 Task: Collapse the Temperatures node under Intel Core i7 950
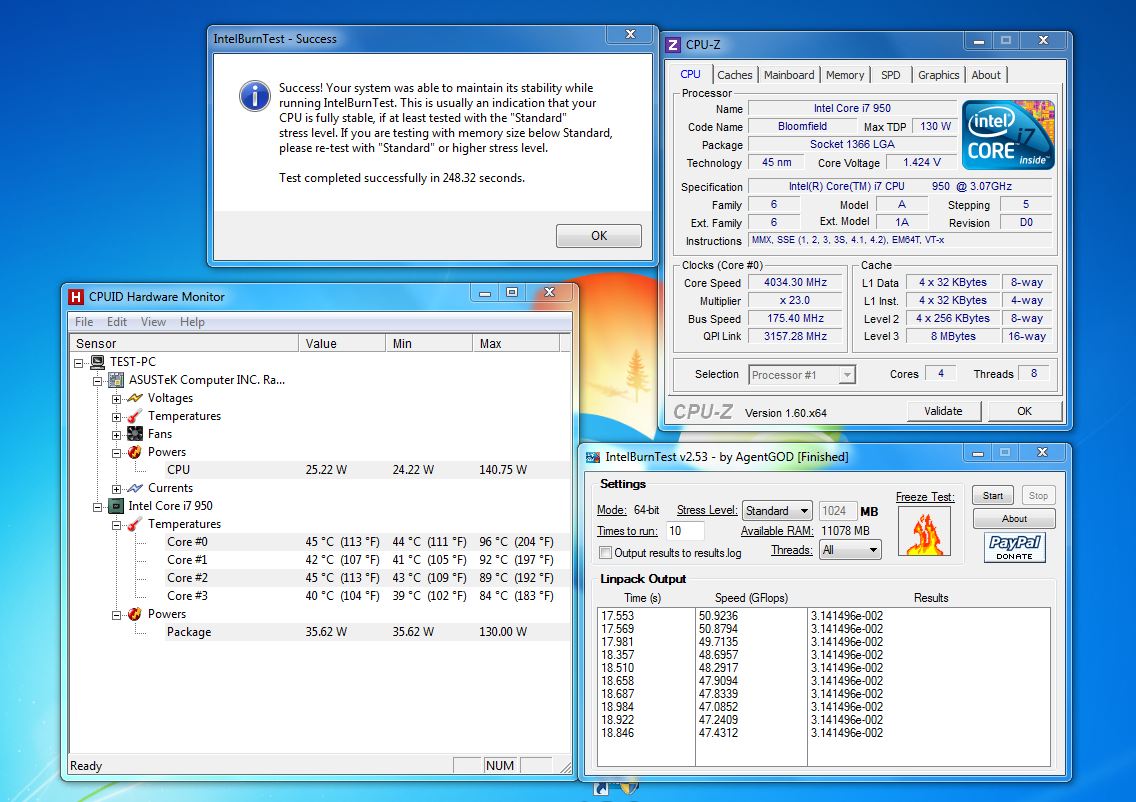click(x=116, y=525)
